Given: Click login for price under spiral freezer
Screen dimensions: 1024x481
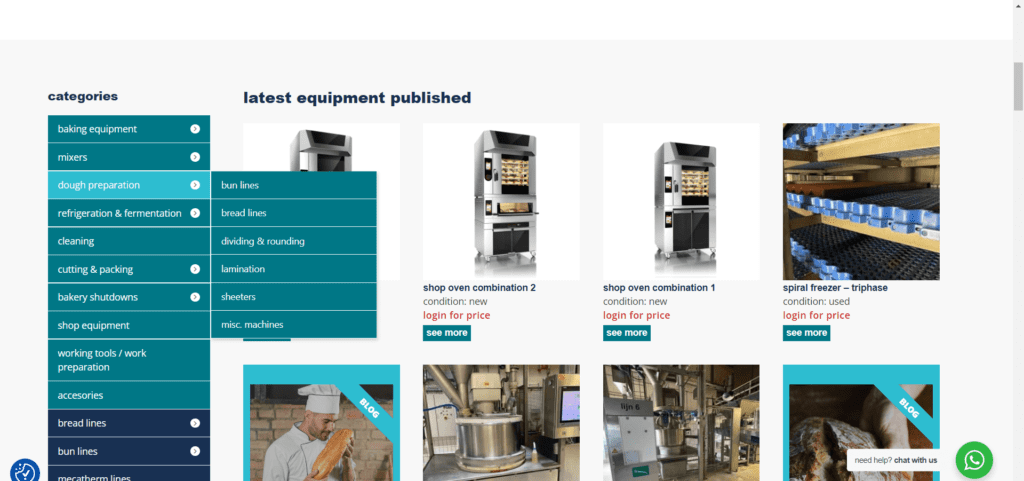Looking at the screenshot, I should pyautogui.click(x=816, y=315).
